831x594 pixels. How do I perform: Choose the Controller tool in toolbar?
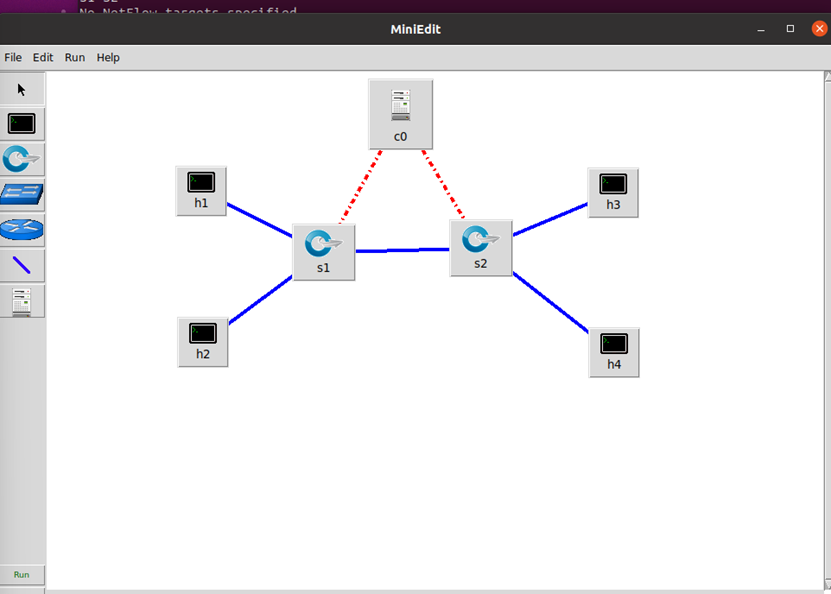(x=22, y=302)
